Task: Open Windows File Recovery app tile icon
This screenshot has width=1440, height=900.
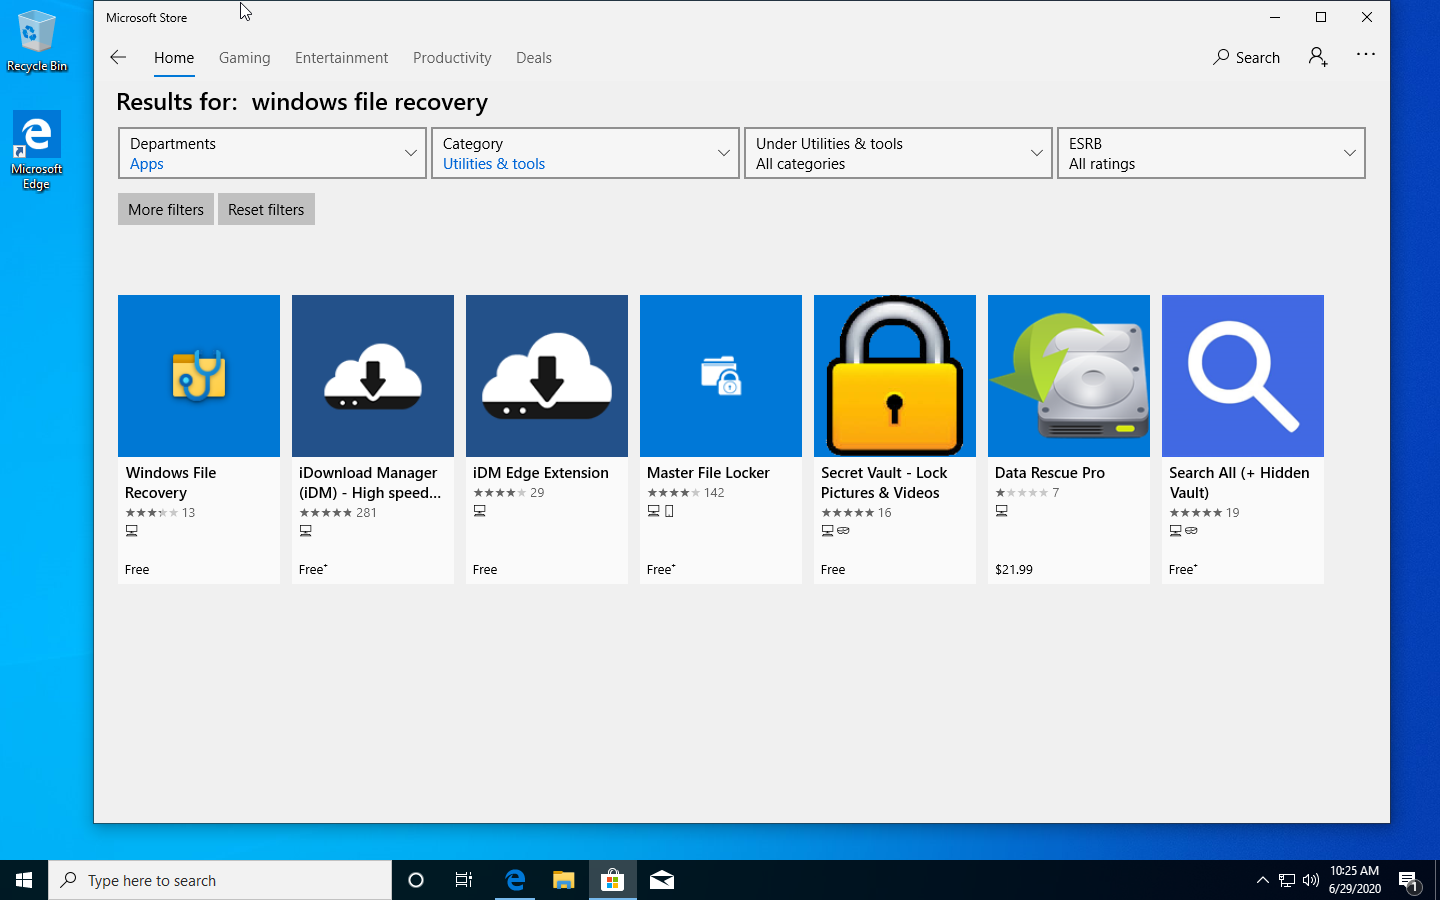Action: (x=199, y=376)
